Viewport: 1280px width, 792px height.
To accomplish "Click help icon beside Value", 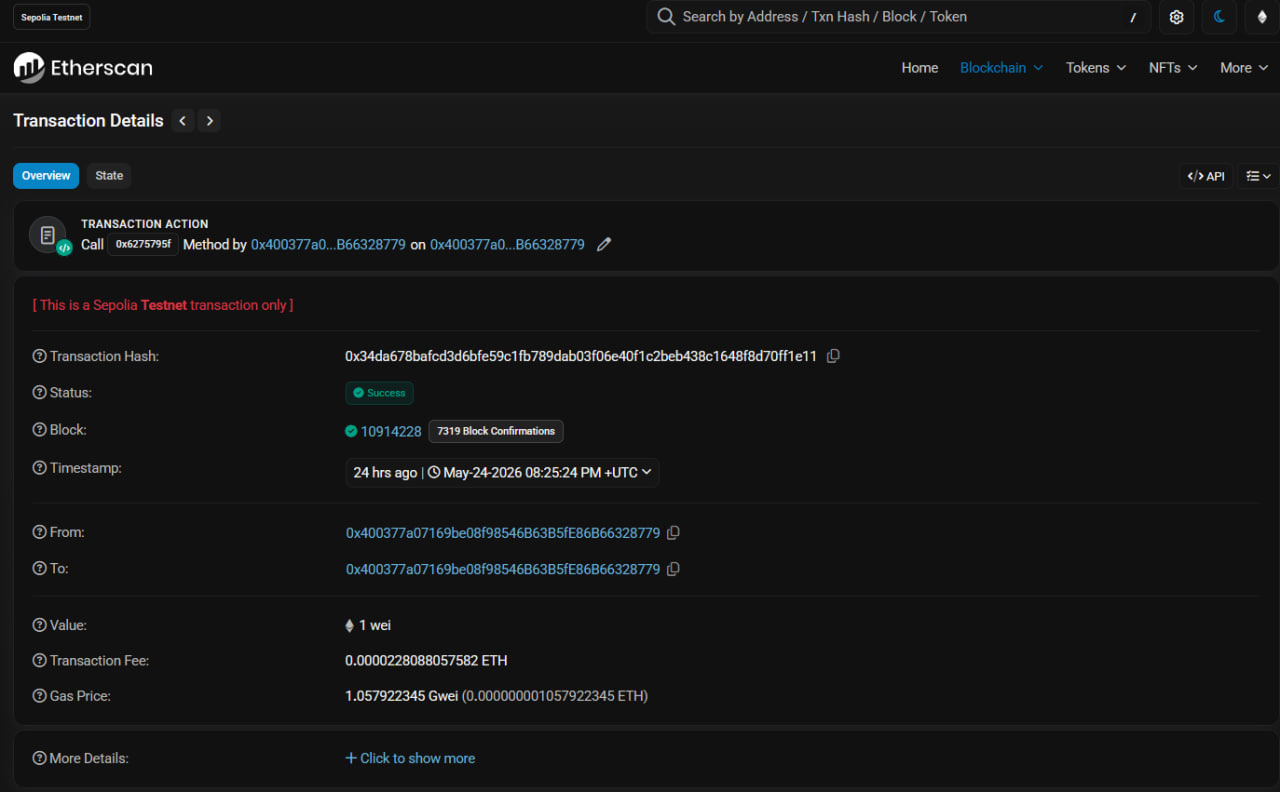I will coord(40,626).
